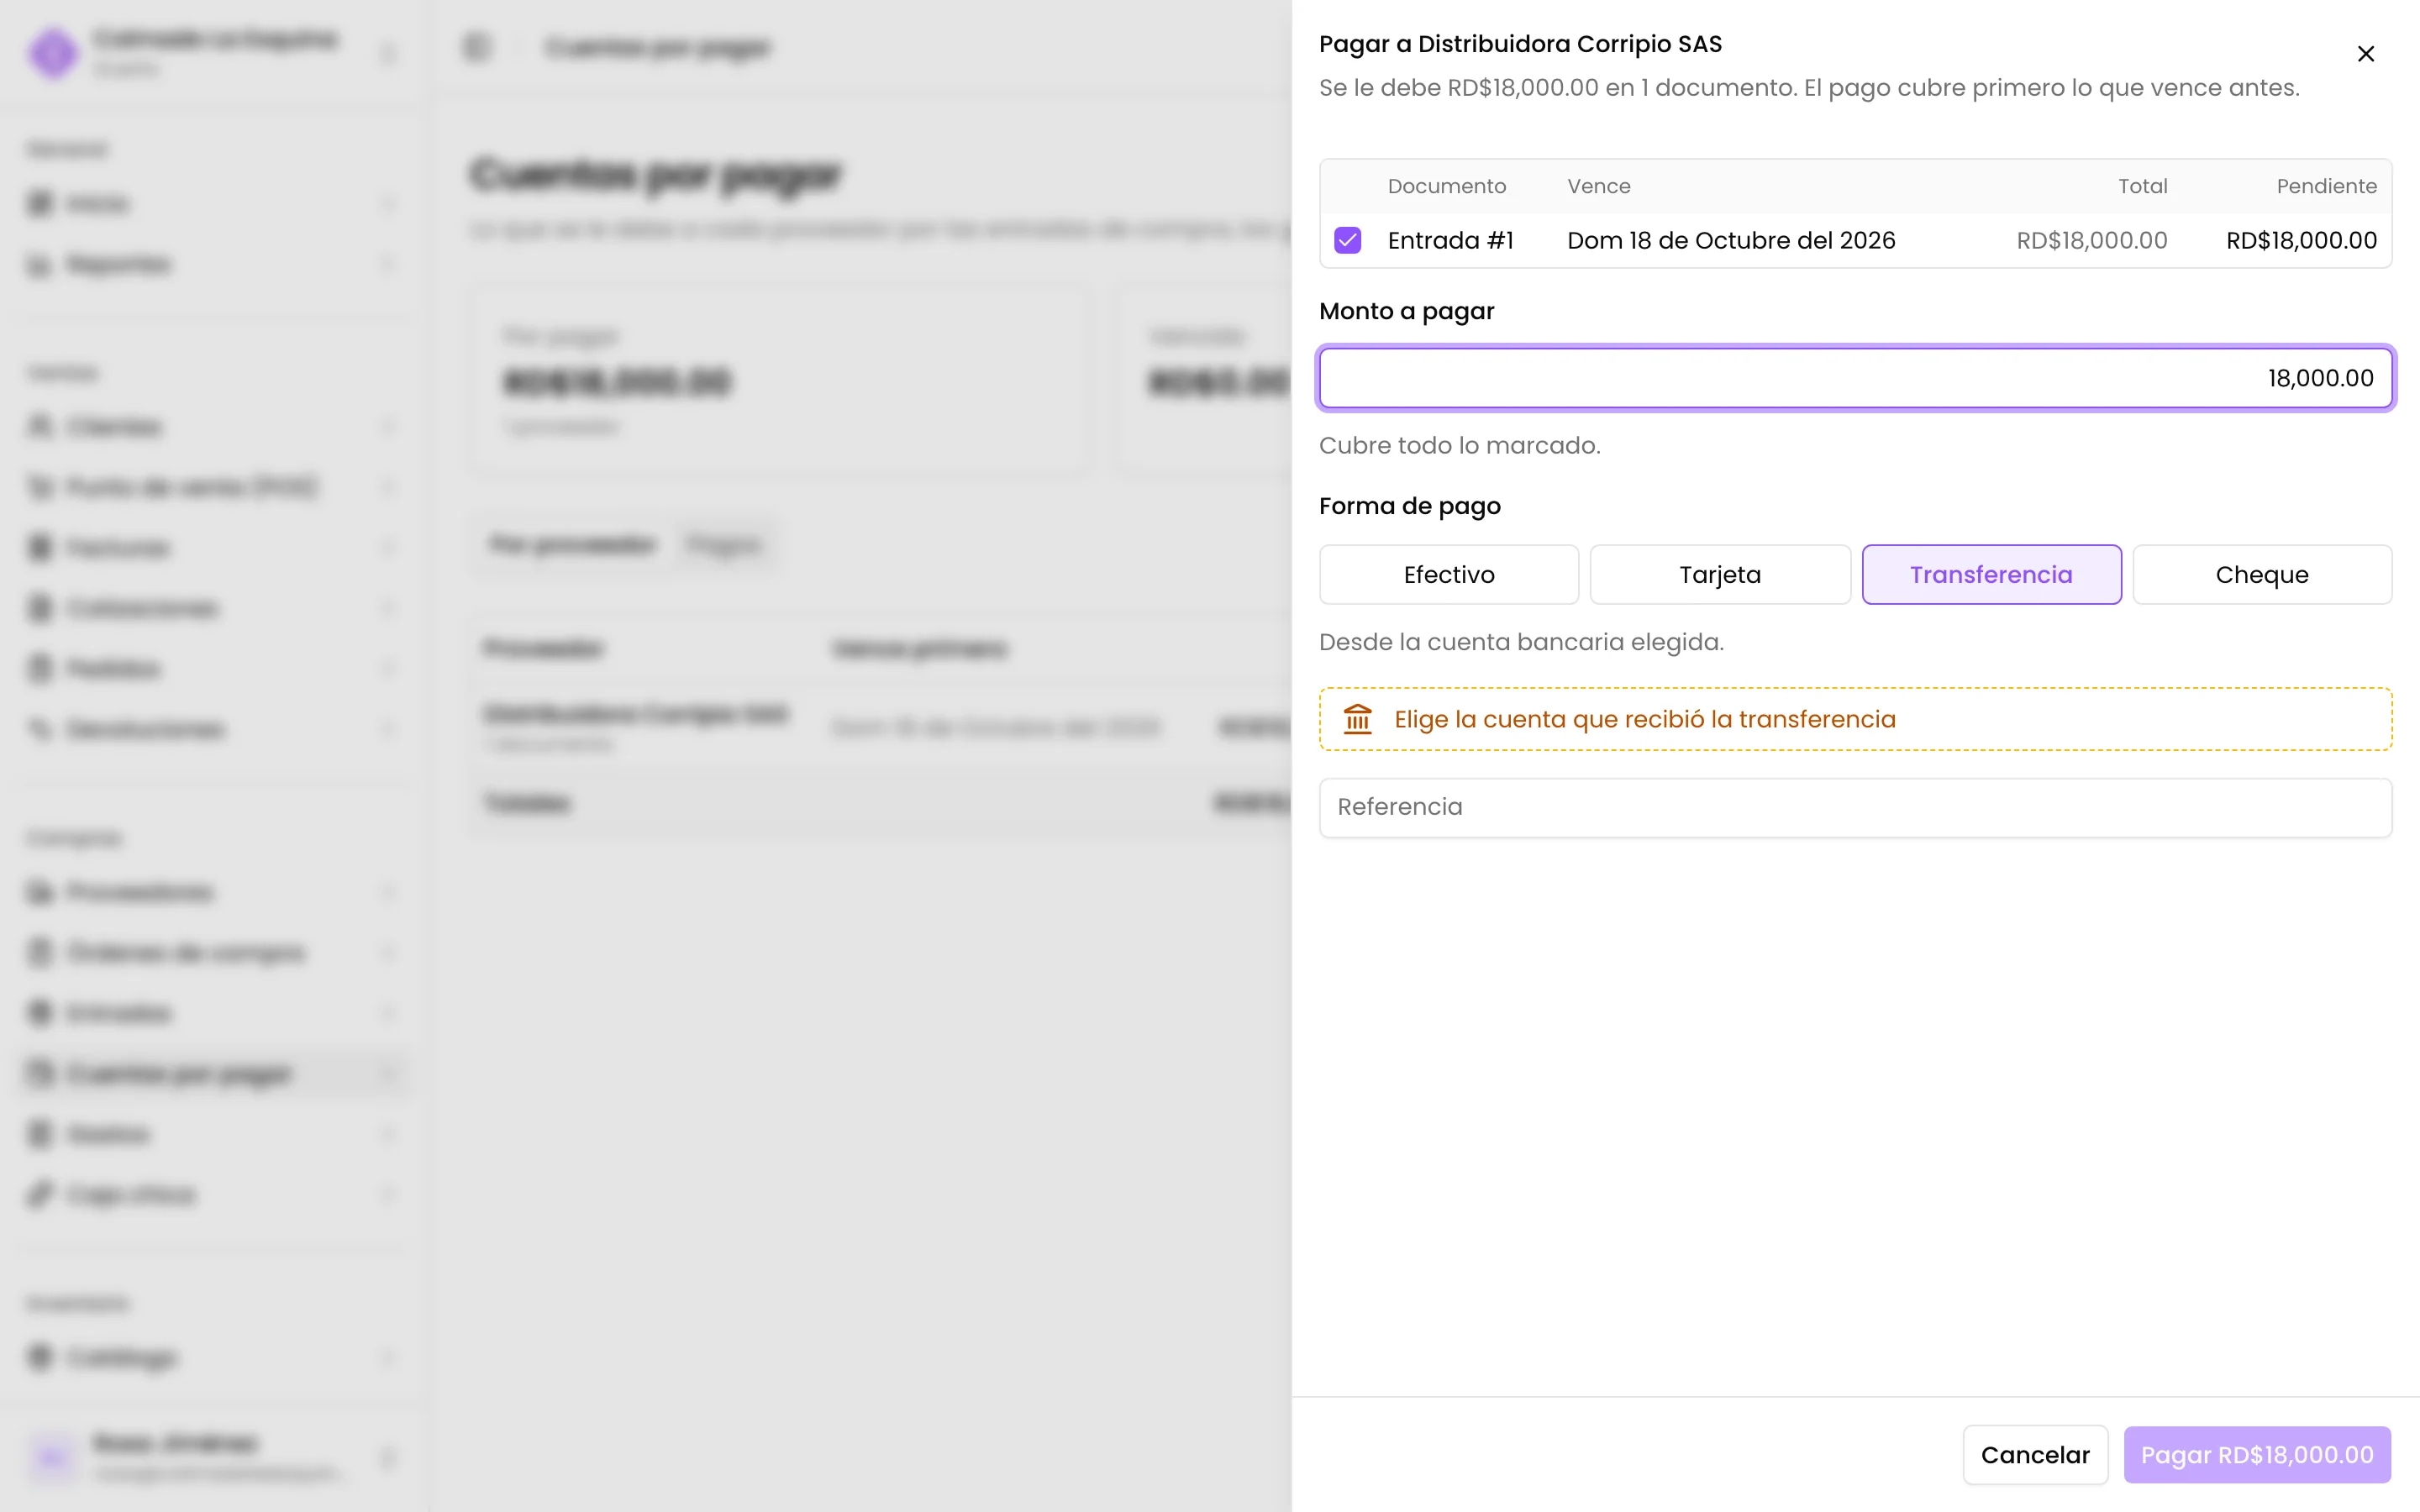Click the Pendiente column value RD$18,000.00

(2301, 240)
